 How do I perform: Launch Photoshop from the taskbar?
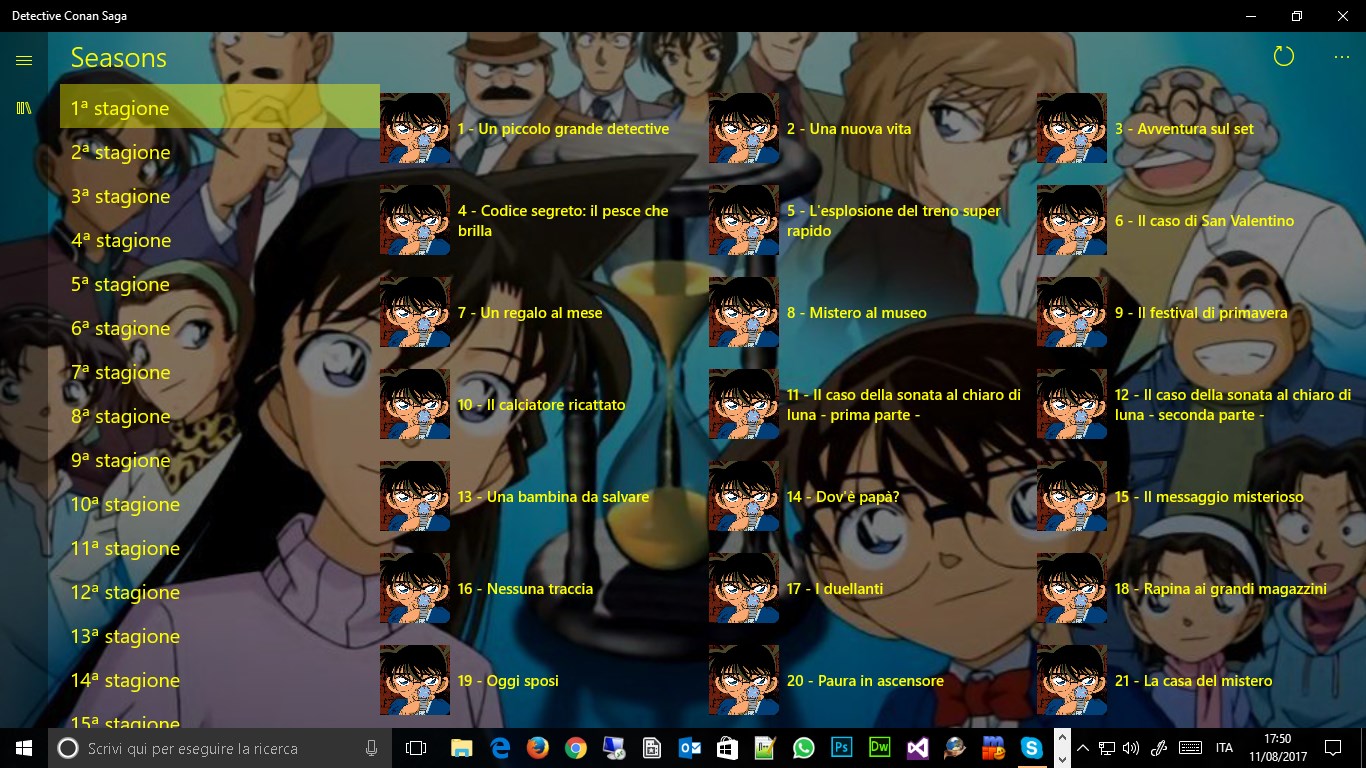tap(842, 748)
